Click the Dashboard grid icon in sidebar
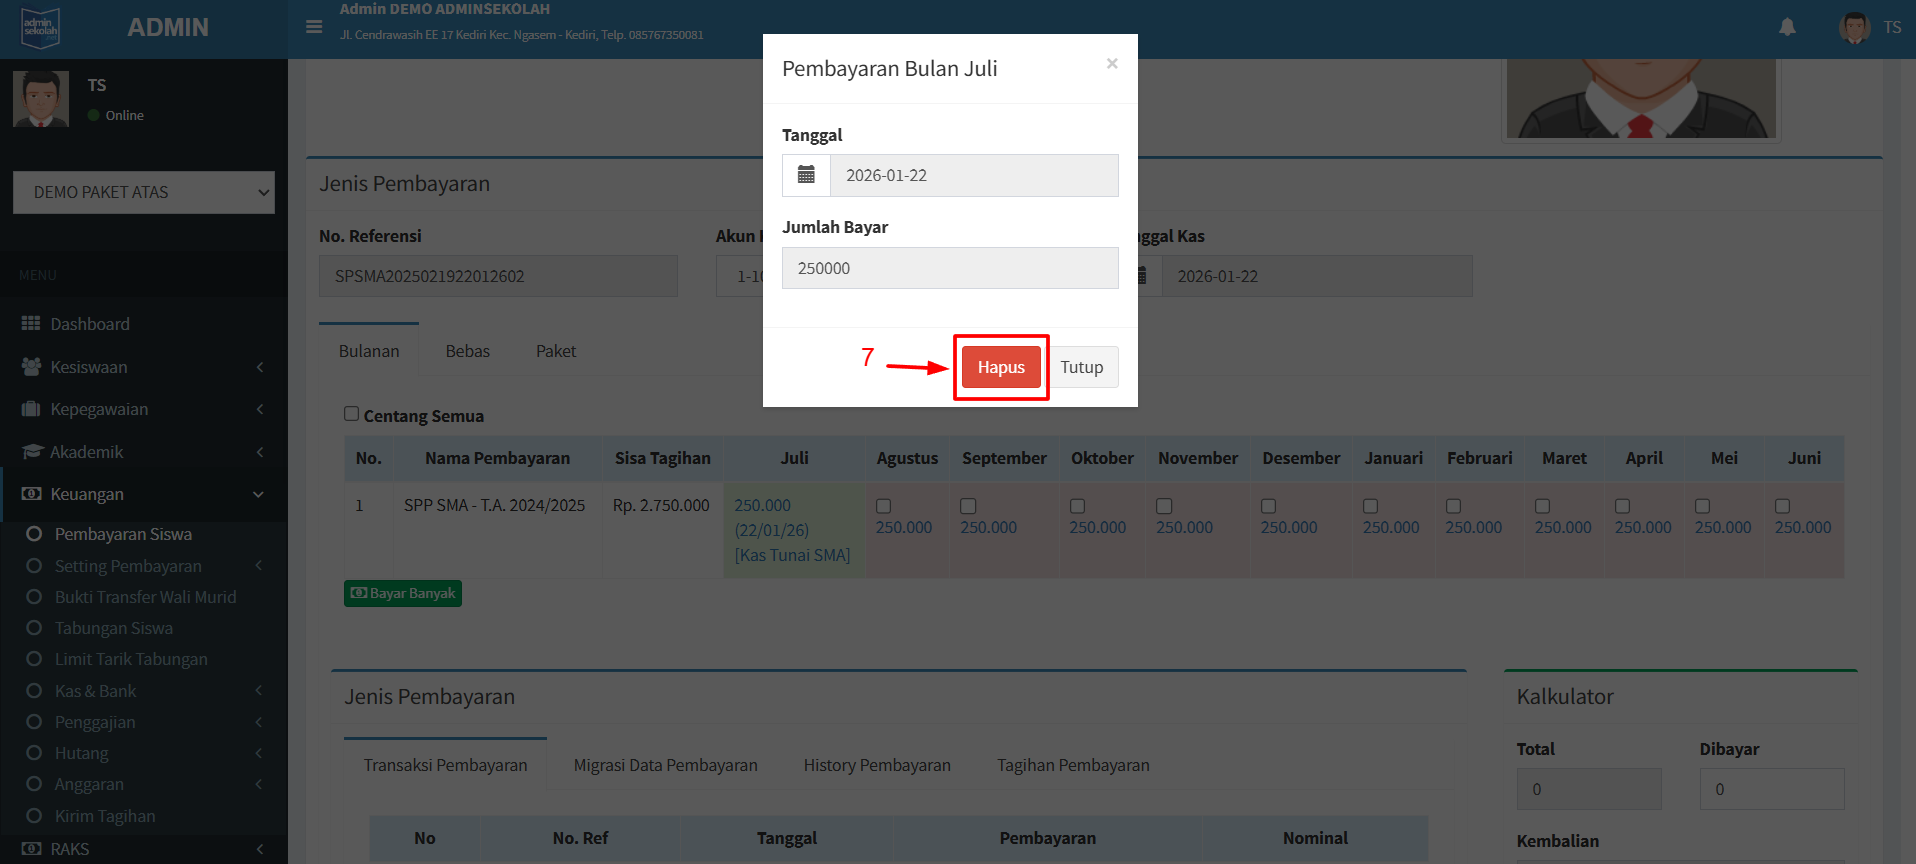 coord(31,324)
